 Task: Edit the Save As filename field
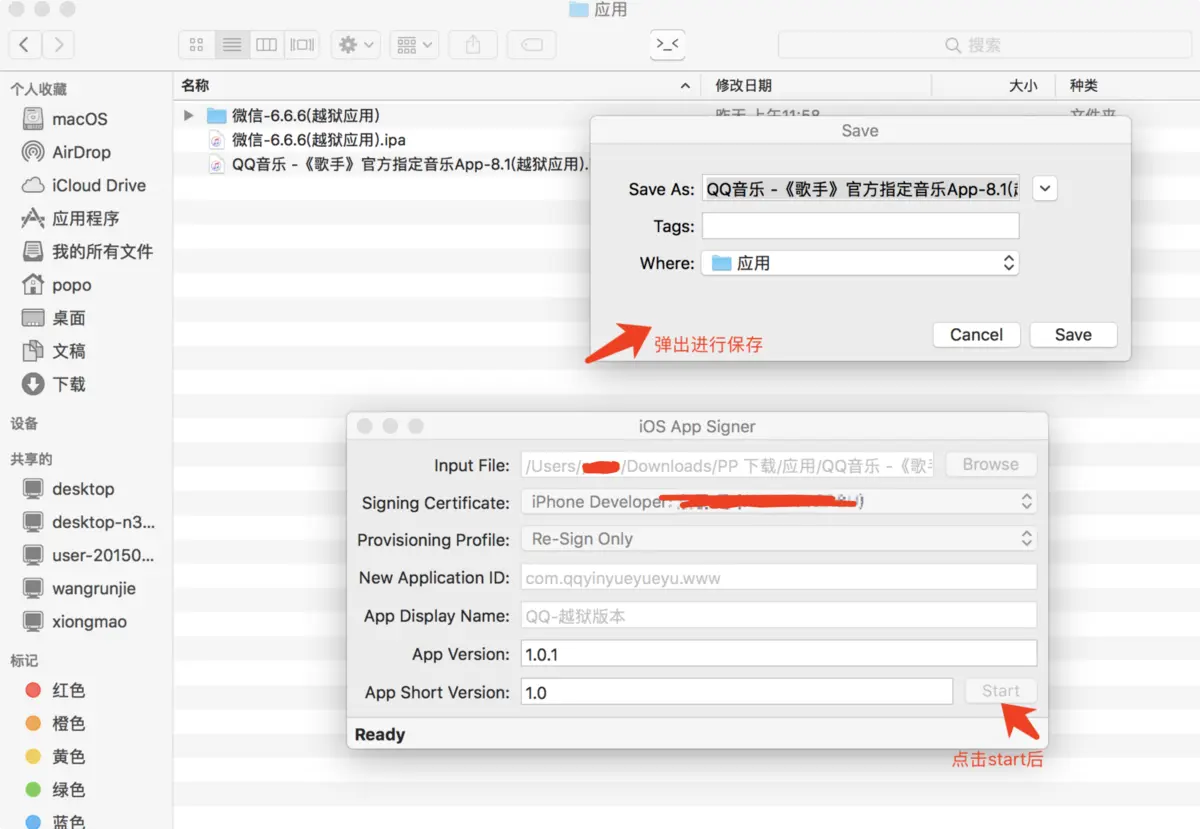861,189
